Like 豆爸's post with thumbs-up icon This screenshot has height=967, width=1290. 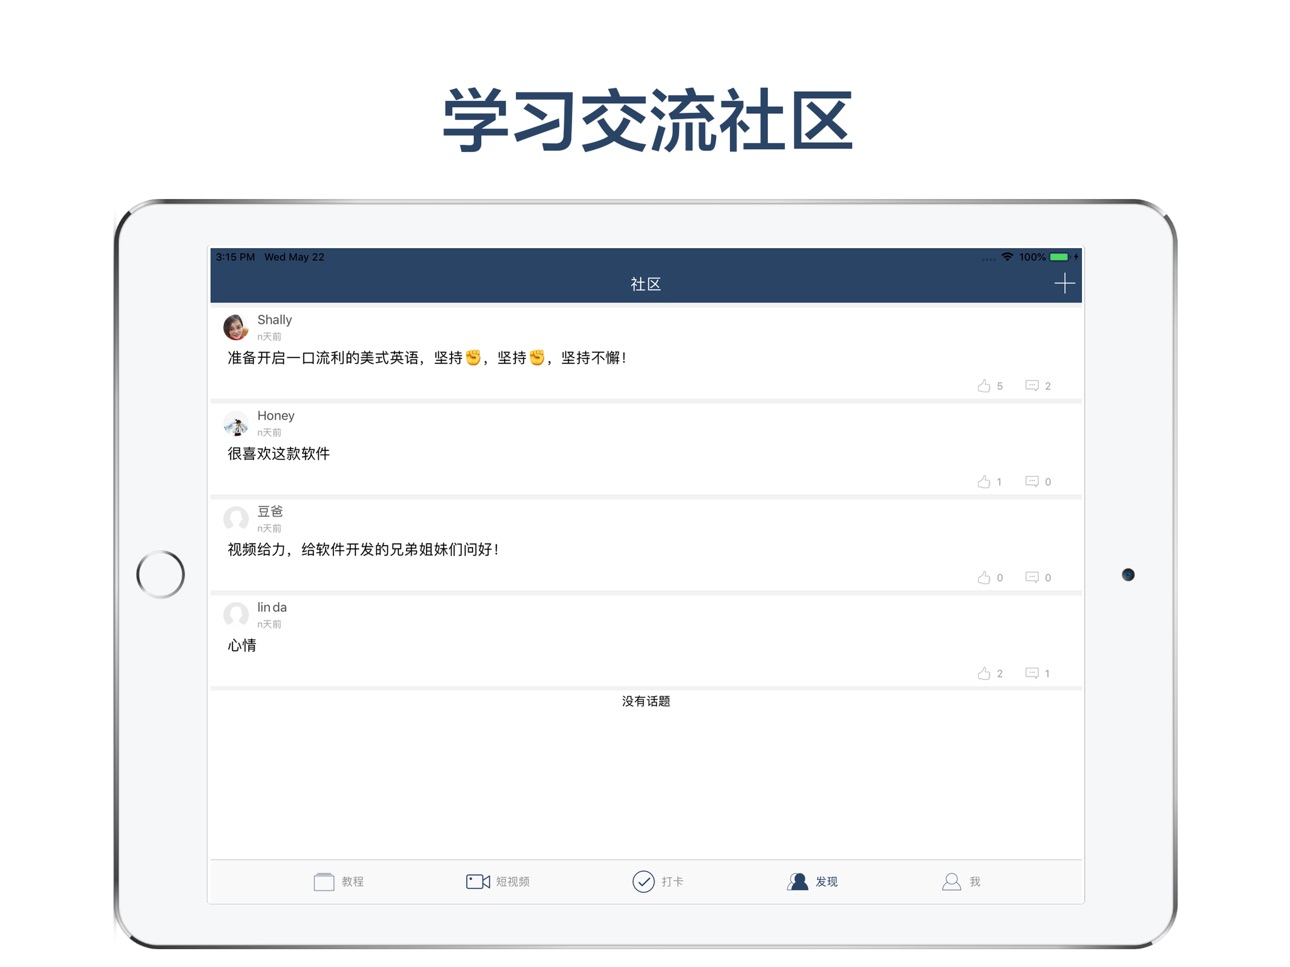[x=984, y=578]
